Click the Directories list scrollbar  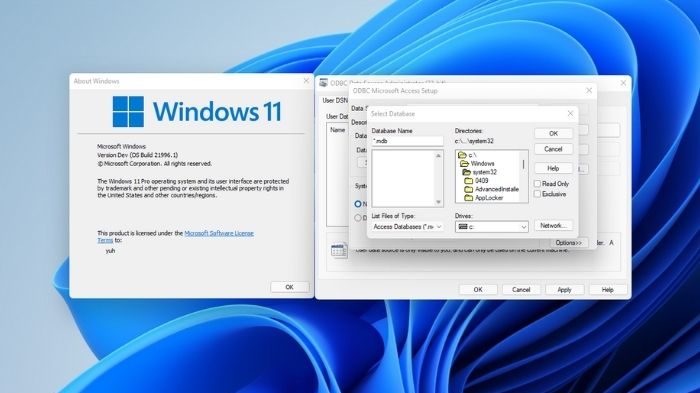(x=524, y=176)
